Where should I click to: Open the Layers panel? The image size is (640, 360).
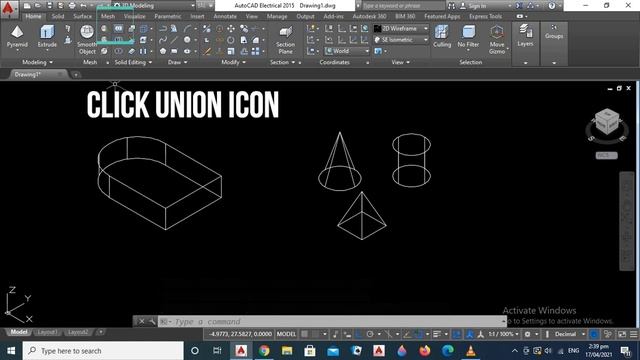click(x=525, y=36)
